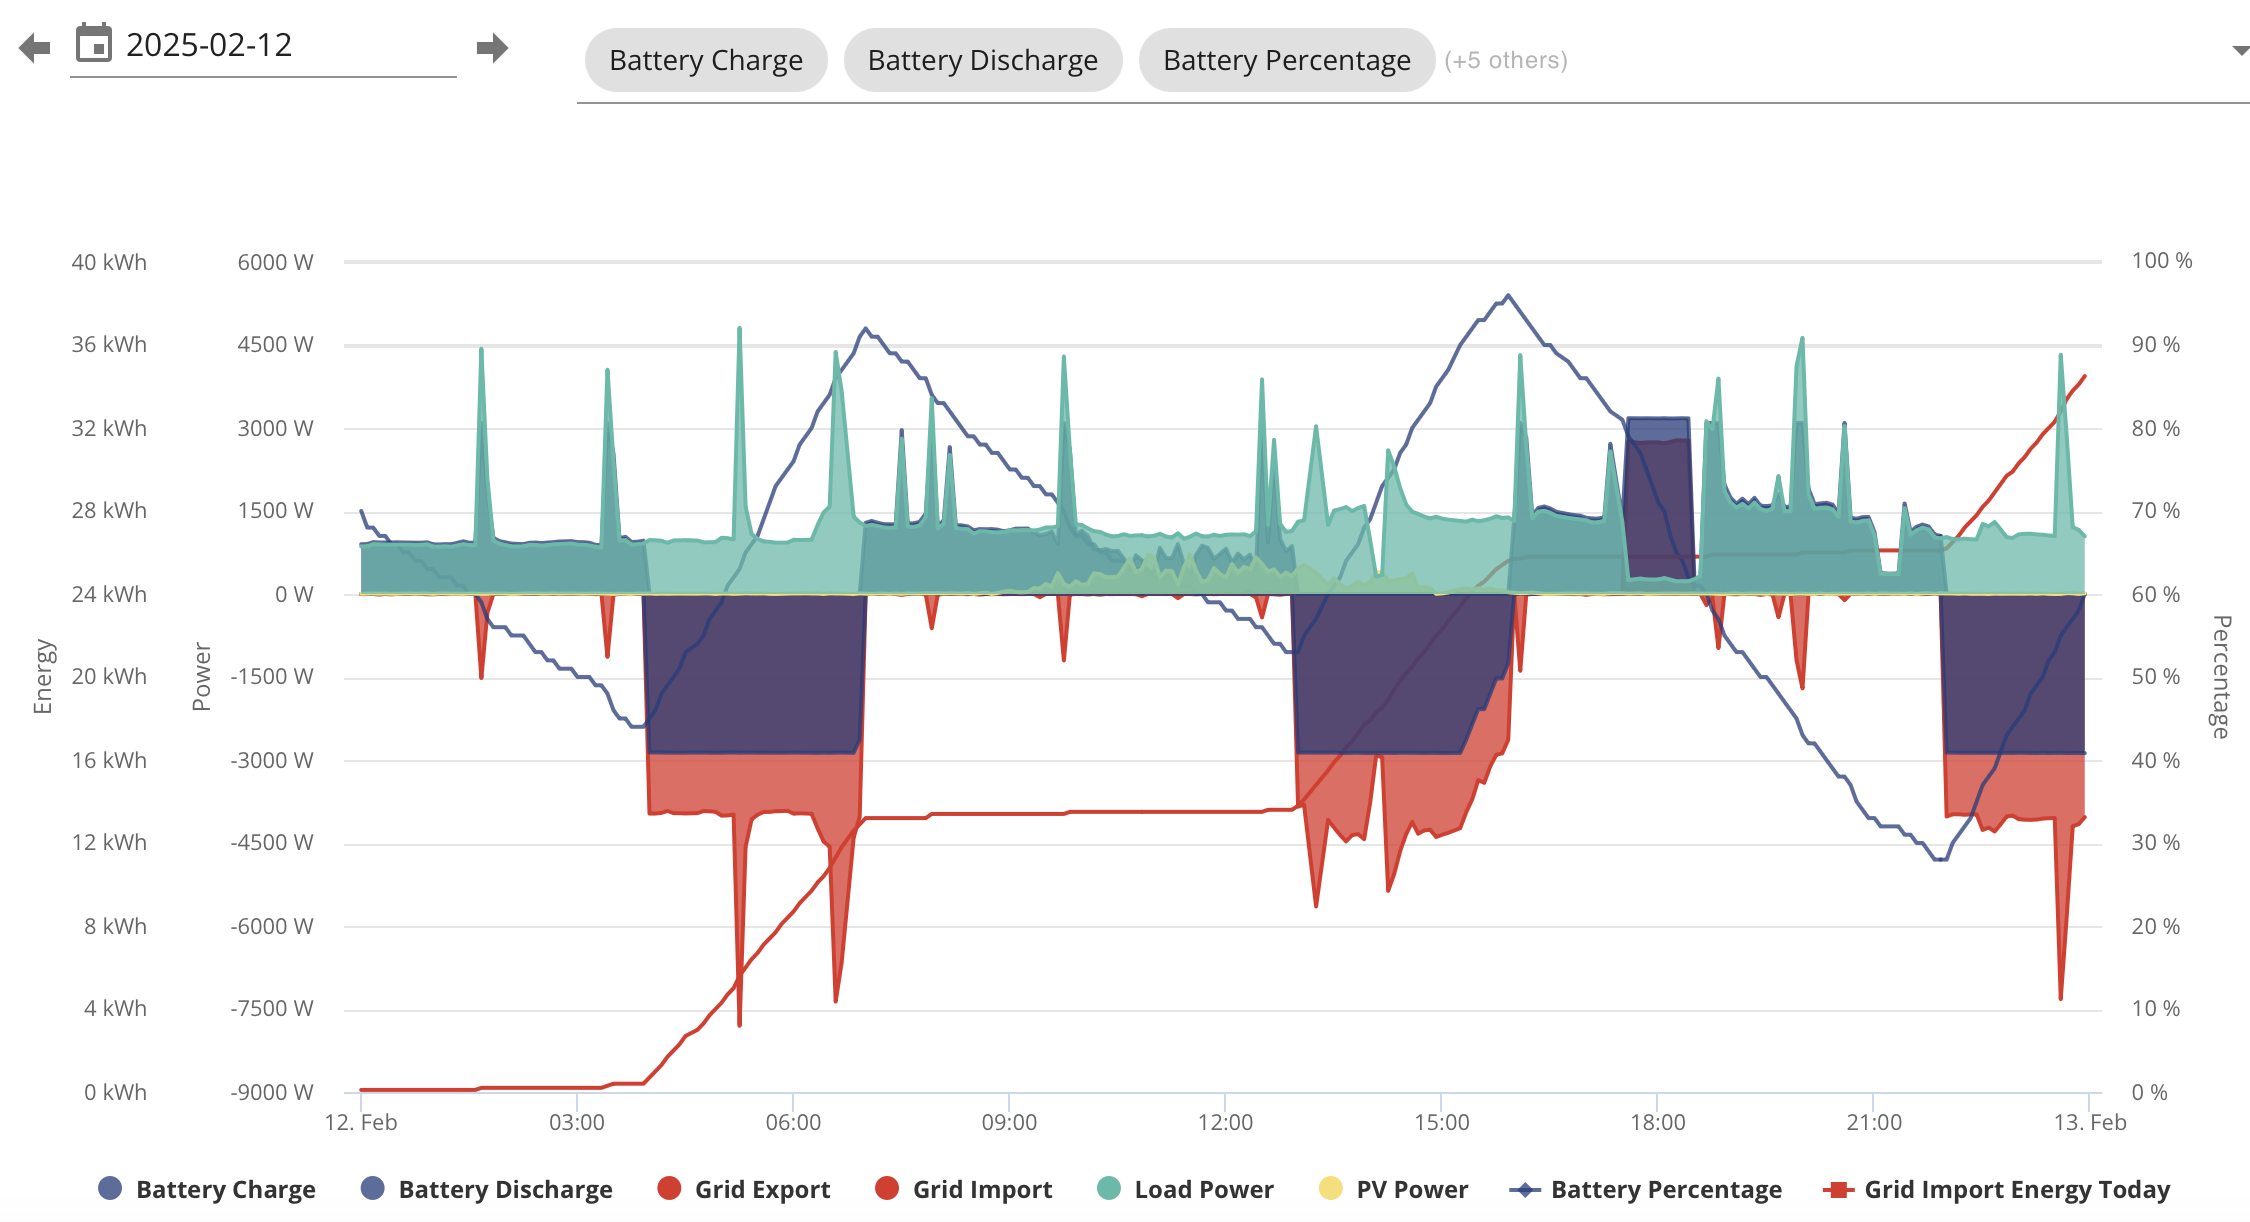Go to the next day with right arrow
2250x1222 pixels.
coord(492,47)
